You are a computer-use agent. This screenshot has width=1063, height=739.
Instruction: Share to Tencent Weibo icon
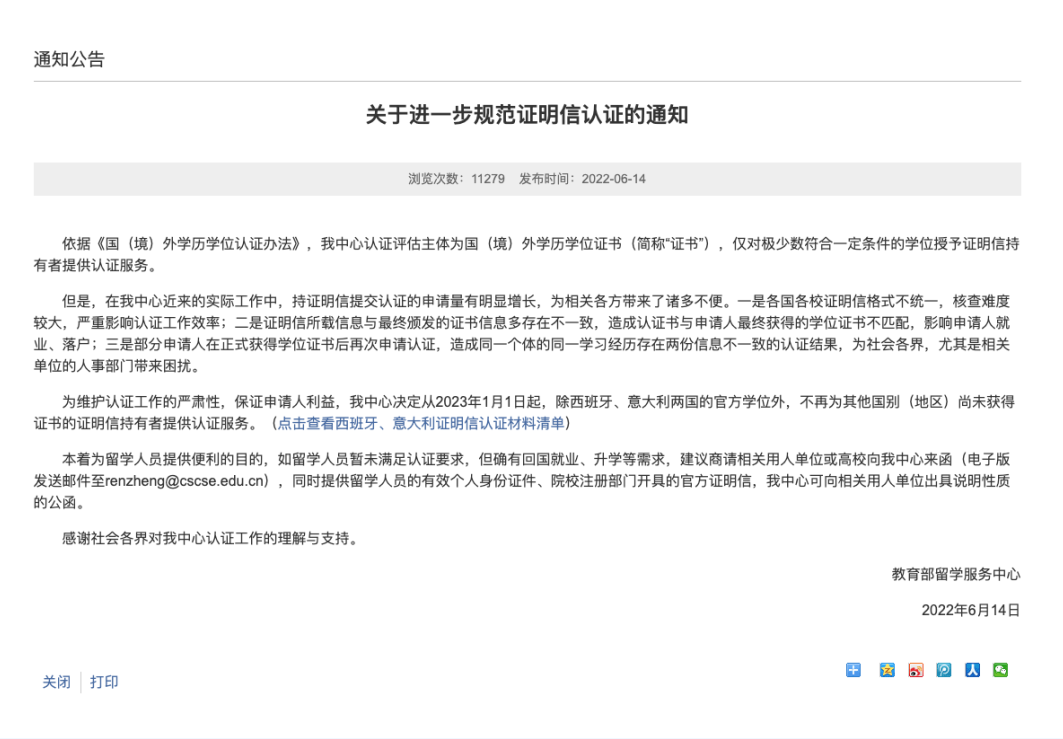click(x=944, y=670)
